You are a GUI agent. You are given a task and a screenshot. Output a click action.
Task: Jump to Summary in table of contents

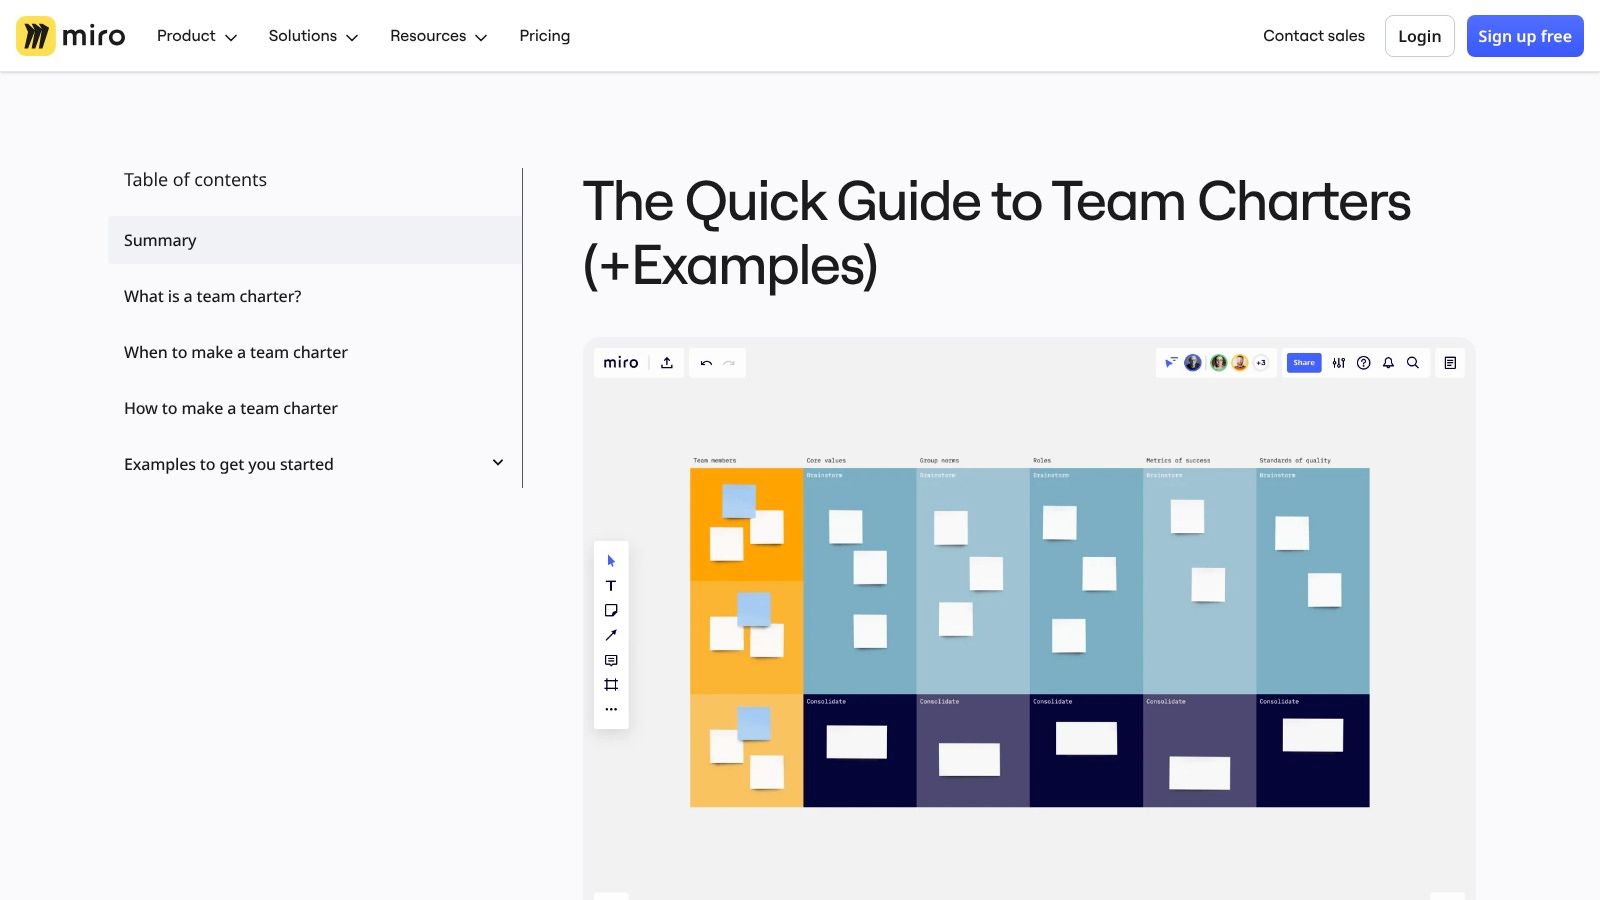tap(160, 240)
